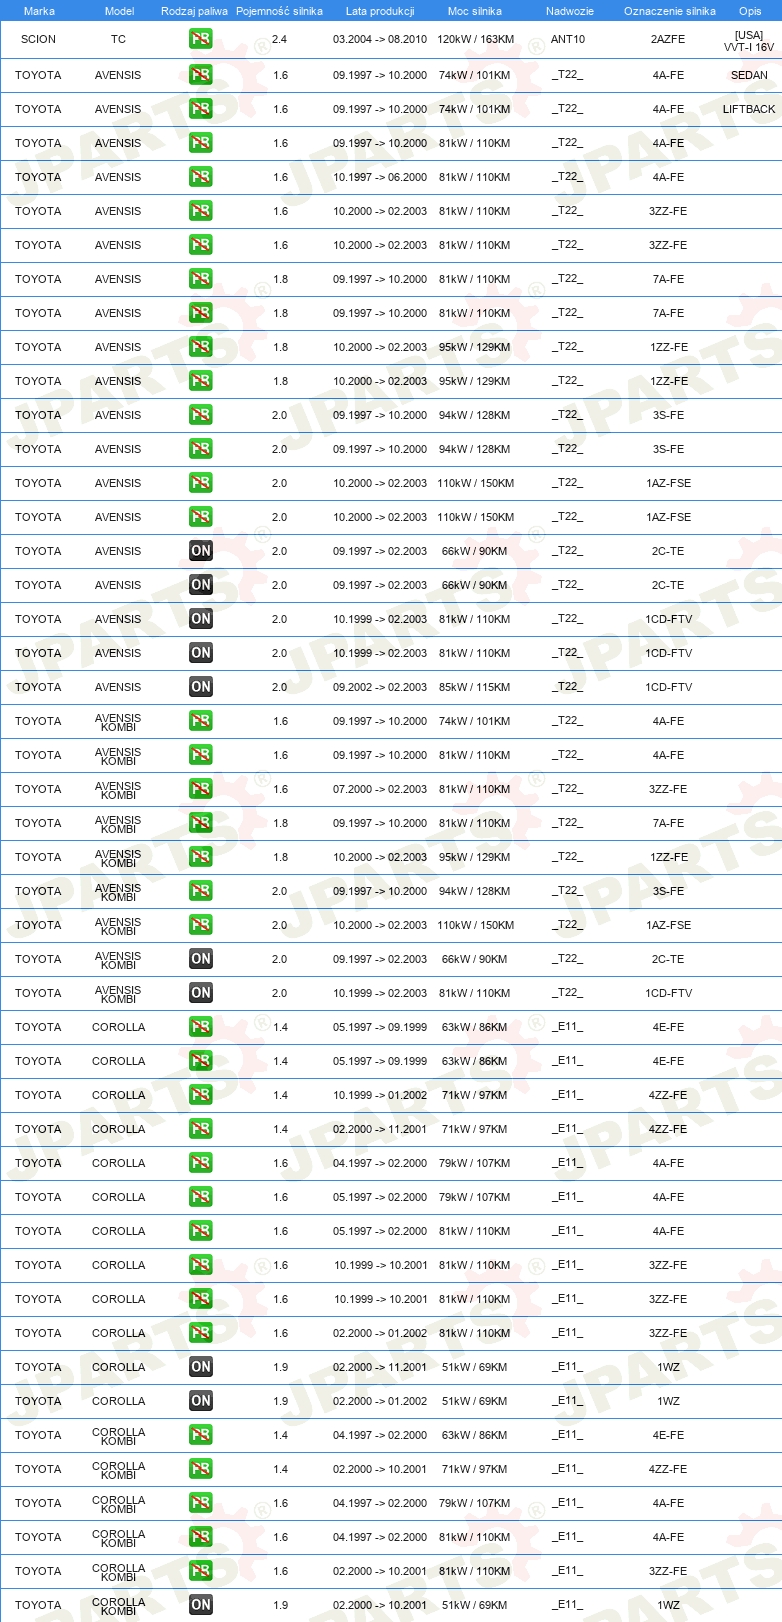Screen dimensions: 782x1622
Task: Select the "2AZFE" engine code cell
Action: click(668, 39)
